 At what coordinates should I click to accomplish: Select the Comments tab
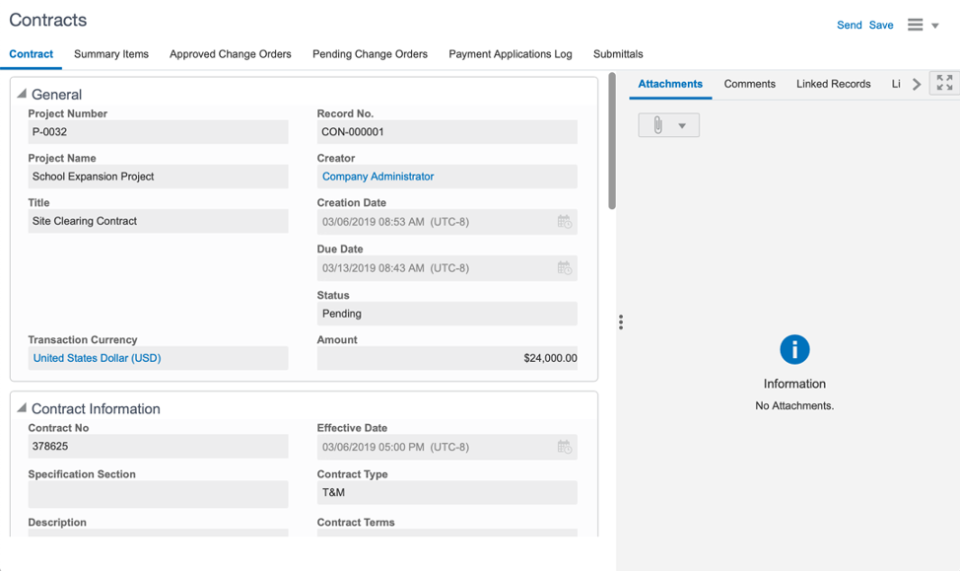pos(749,84)
